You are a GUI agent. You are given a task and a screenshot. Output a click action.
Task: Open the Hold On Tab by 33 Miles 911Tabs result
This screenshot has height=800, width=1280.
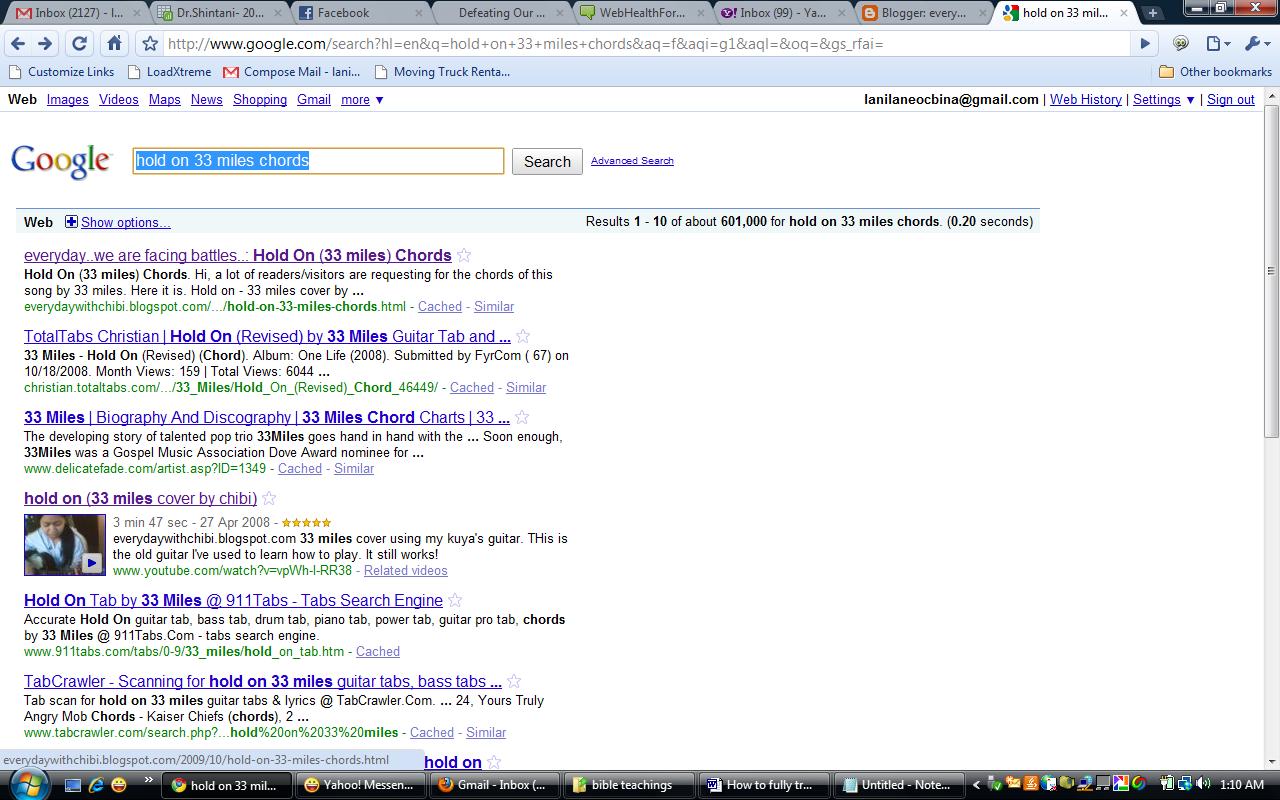[x=233, y=600]
